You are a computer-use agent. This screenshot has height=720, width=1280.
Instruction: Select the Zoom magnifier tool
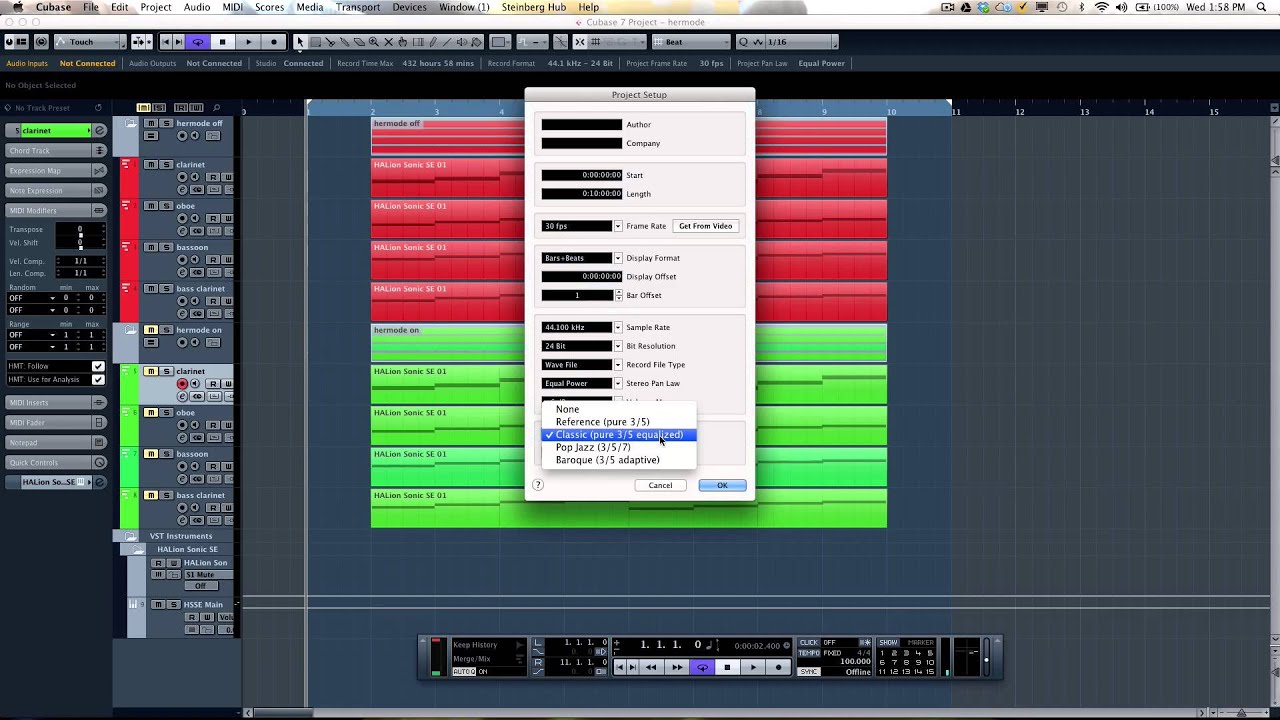pos(373,42)
